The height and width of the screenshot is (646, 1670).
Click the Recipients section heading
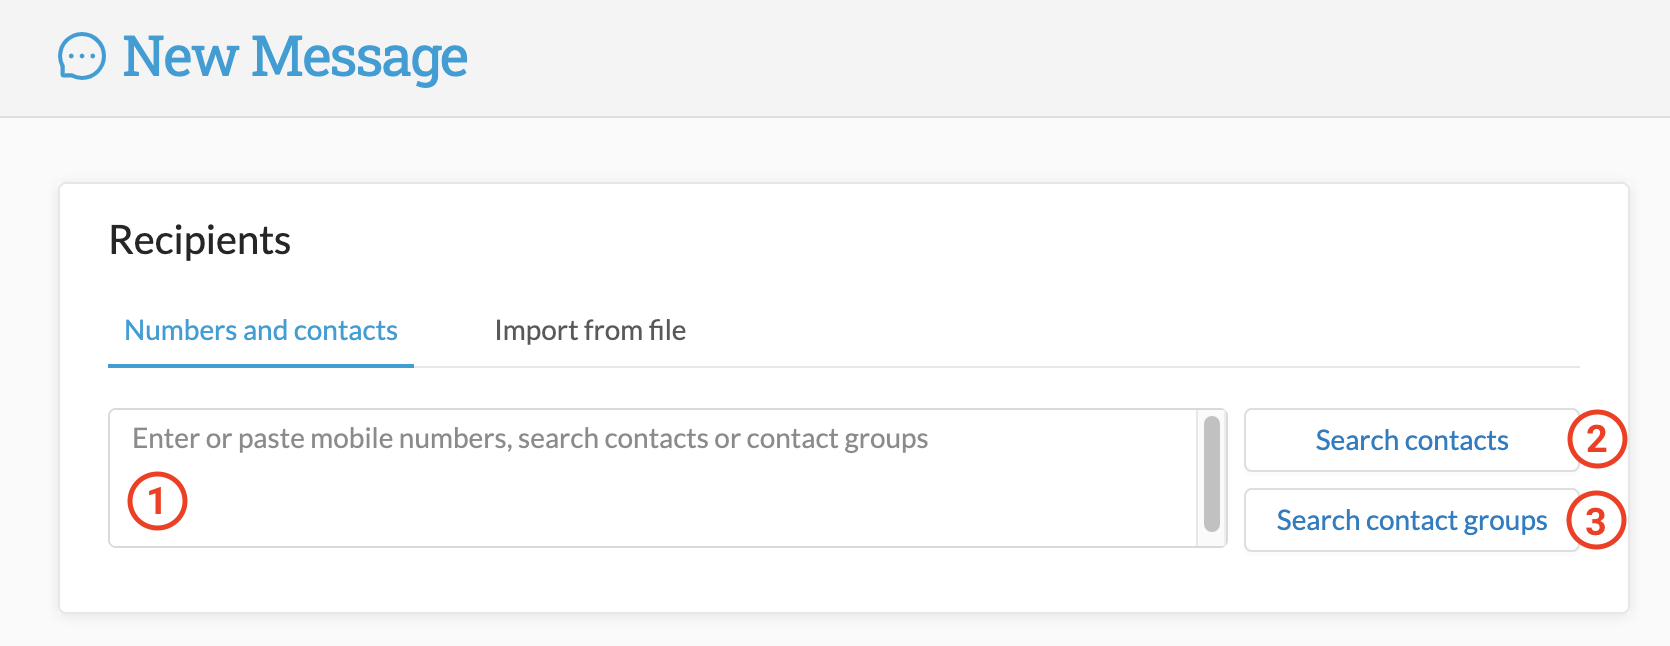(x=200, y=241)
